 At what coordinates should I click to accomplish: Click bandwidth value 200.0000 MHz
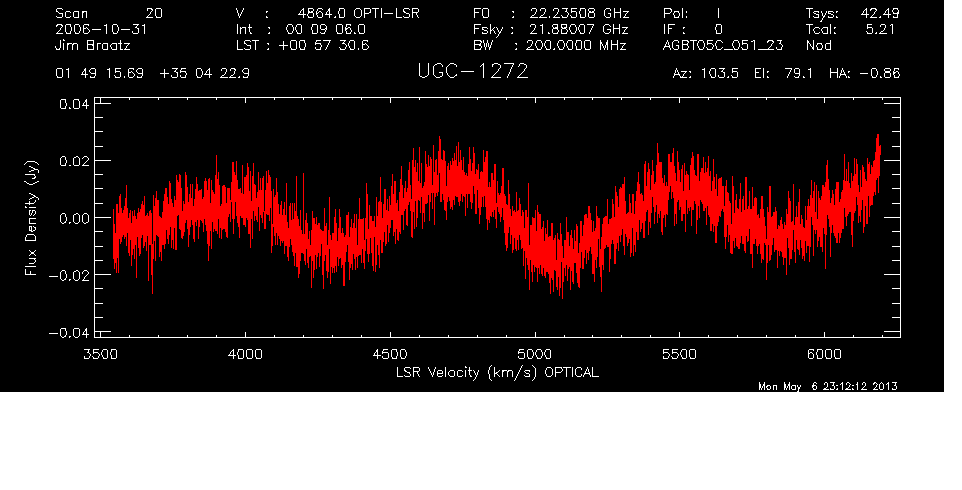click(x=576, y=45)
